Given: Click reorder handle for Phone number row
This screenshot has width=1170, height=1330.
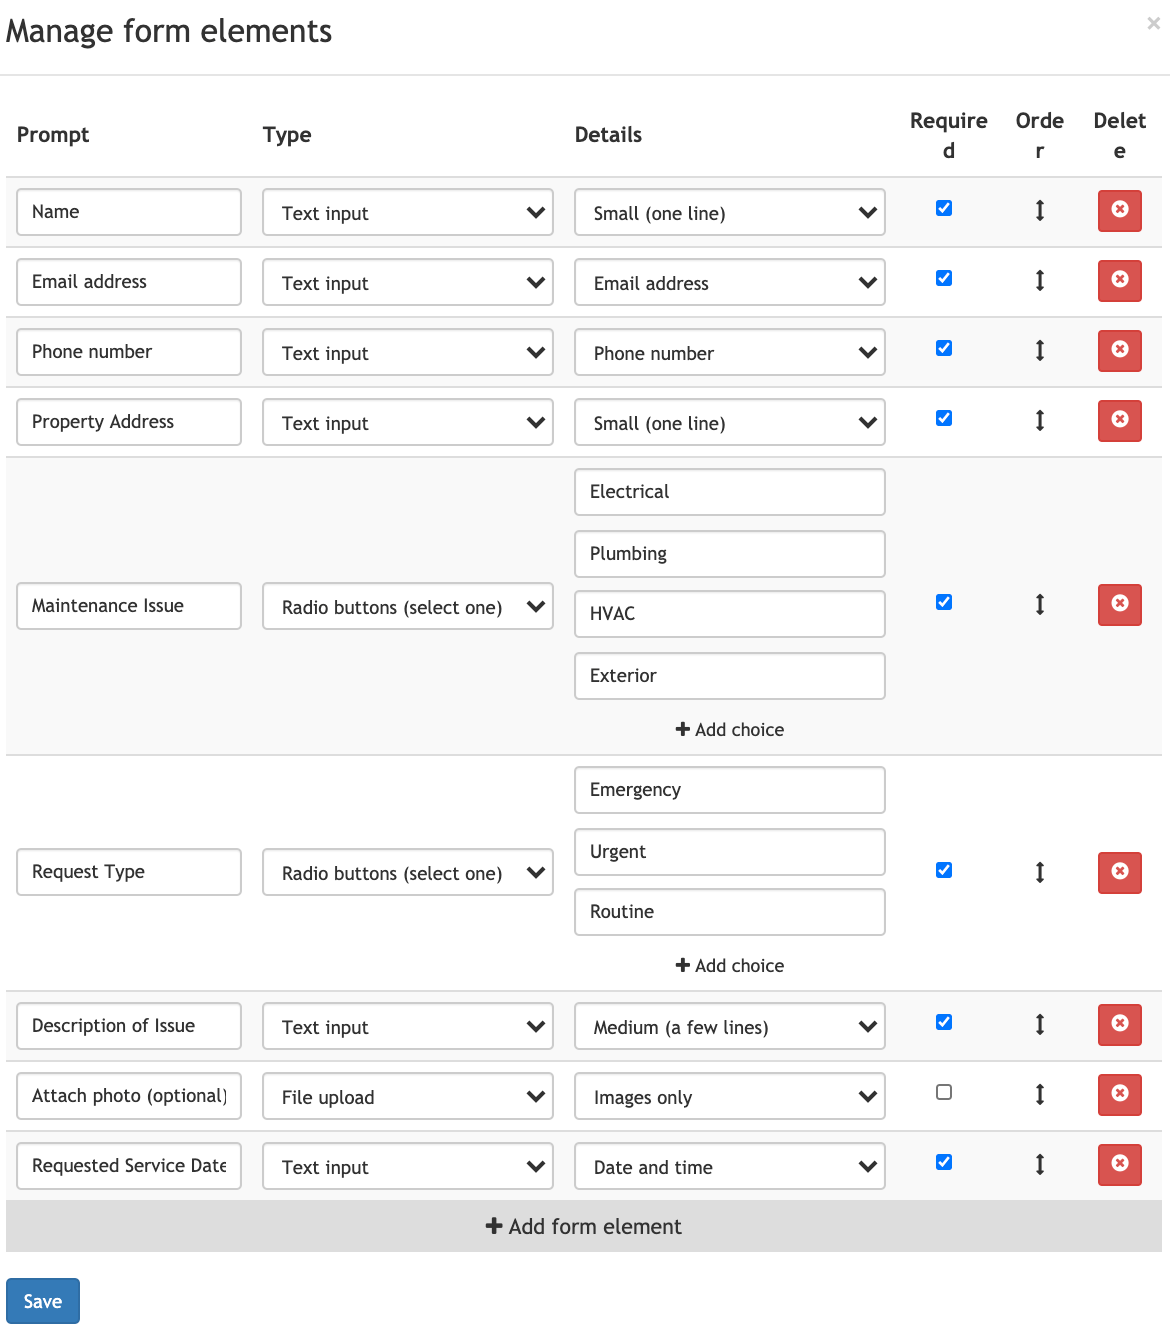Looking at the screenshot, I should tap(1040, 351).
